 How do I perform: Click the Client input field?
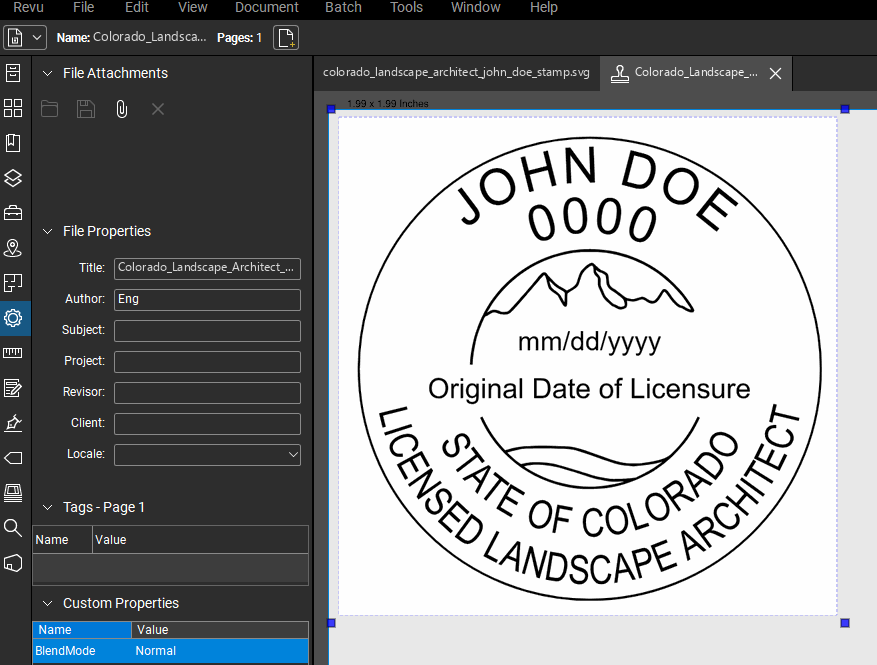point(208,424)
